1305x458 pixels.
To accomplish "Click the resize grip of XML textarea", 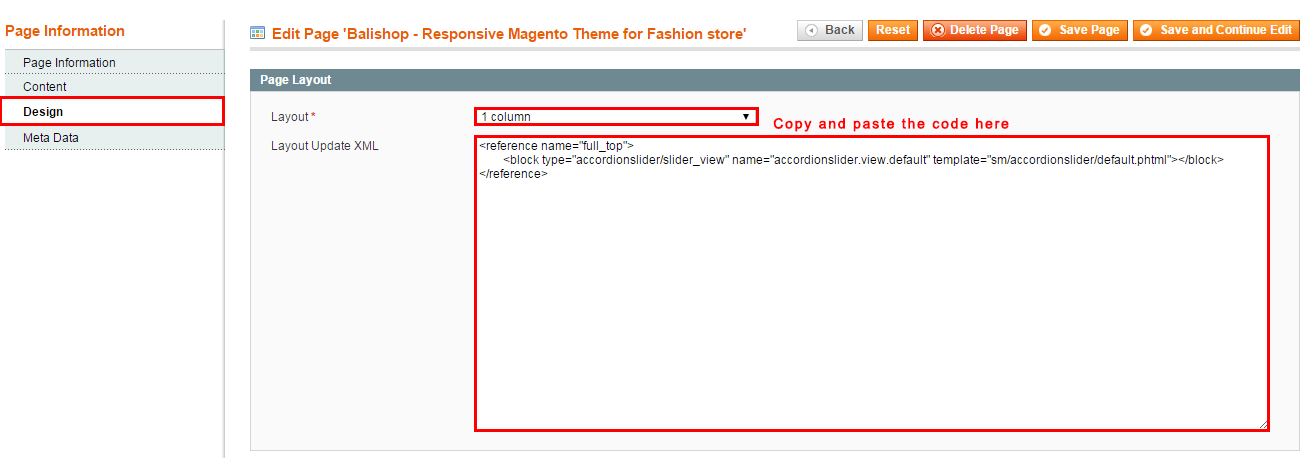I will pyautogui.click(x=1264, y=425).
